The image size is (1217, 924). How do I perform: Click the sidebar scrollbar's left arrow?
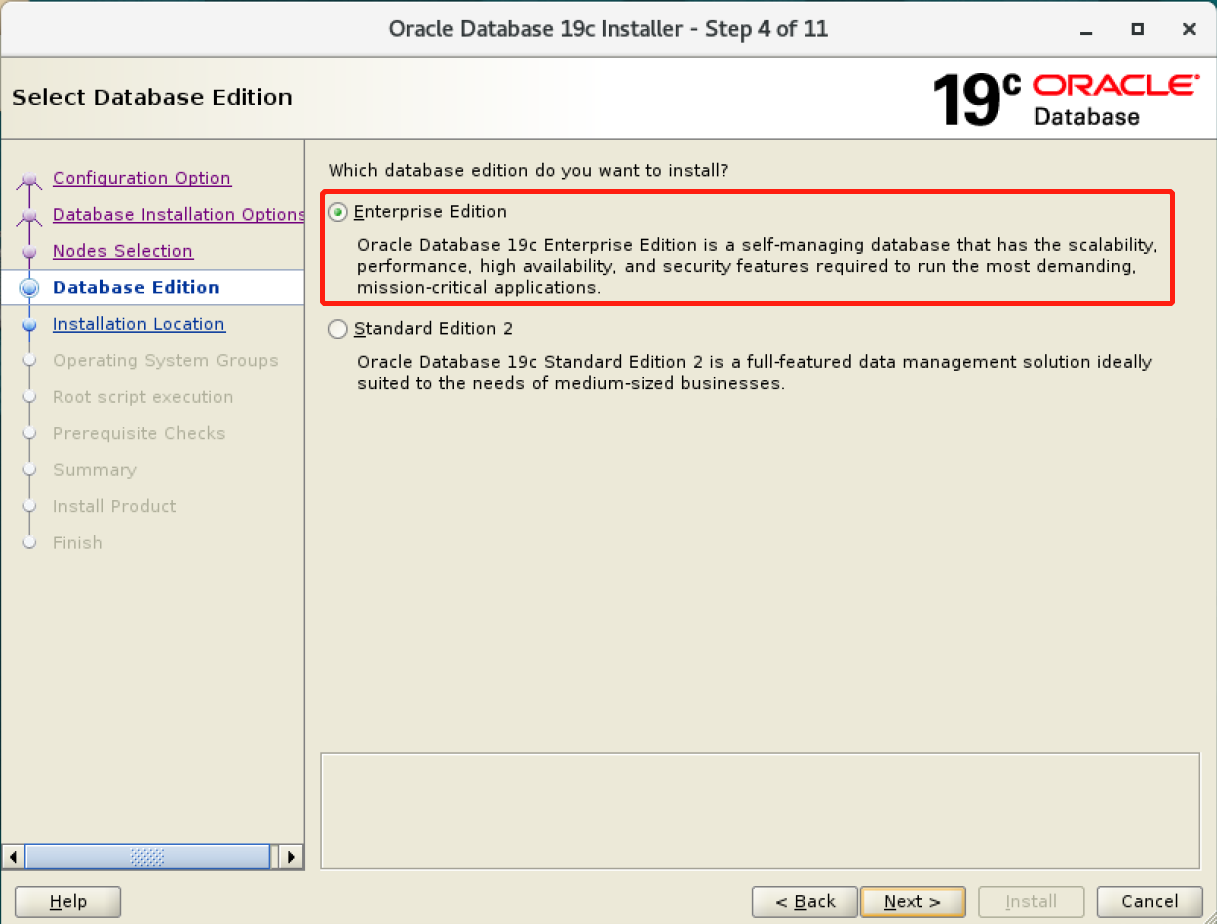click(x=13, y=857)
